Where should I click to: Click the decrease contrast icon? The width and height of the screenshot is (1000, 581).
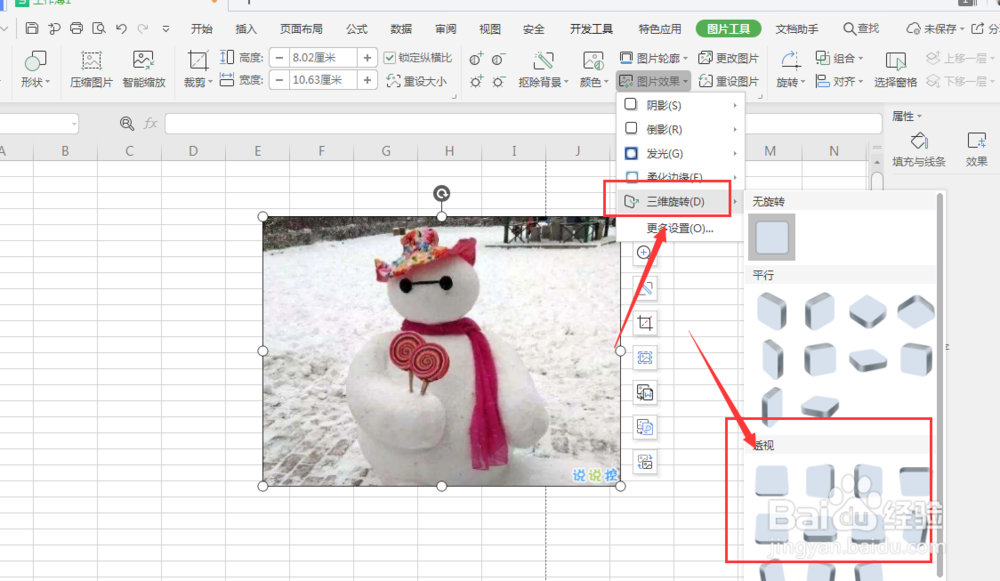coord(498,59)
